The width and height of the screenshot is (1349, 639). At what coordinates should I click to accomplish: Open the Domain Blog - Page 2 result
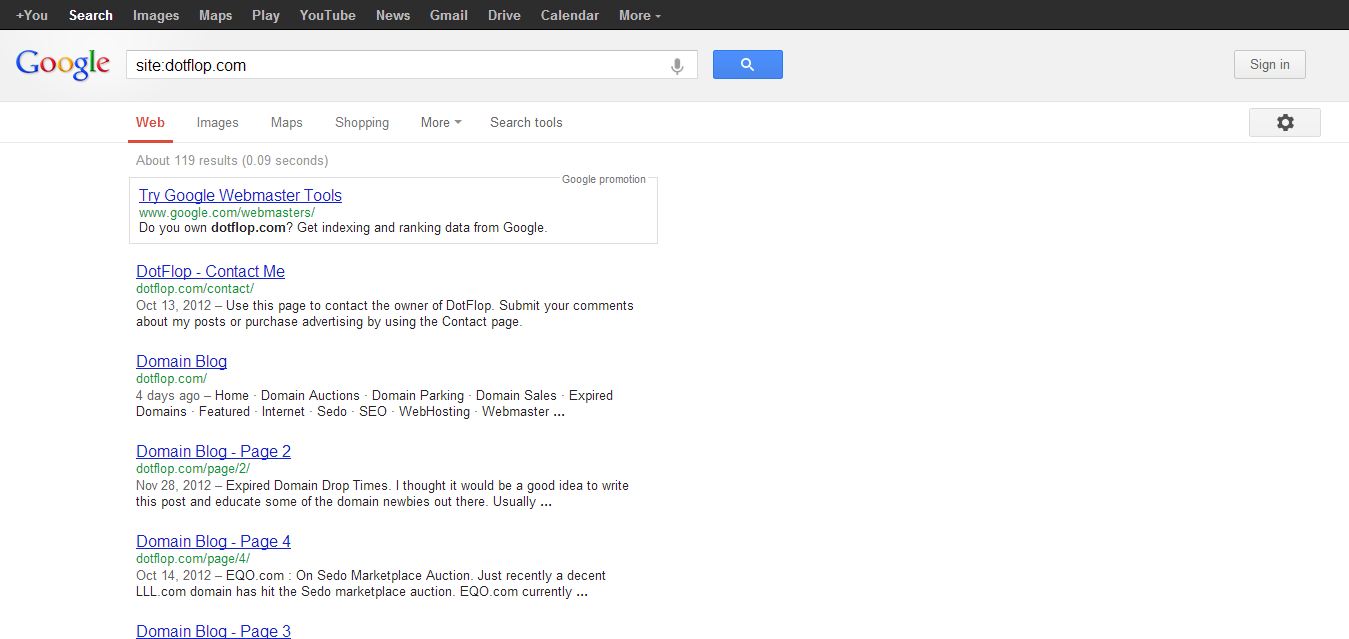(213, 451)
